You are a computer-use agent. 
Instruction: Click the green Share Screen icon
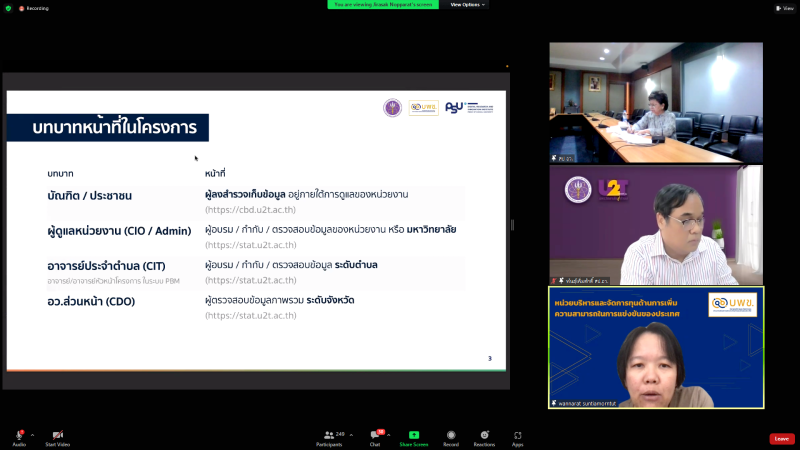pyautogui.click(x=413, y=435)
